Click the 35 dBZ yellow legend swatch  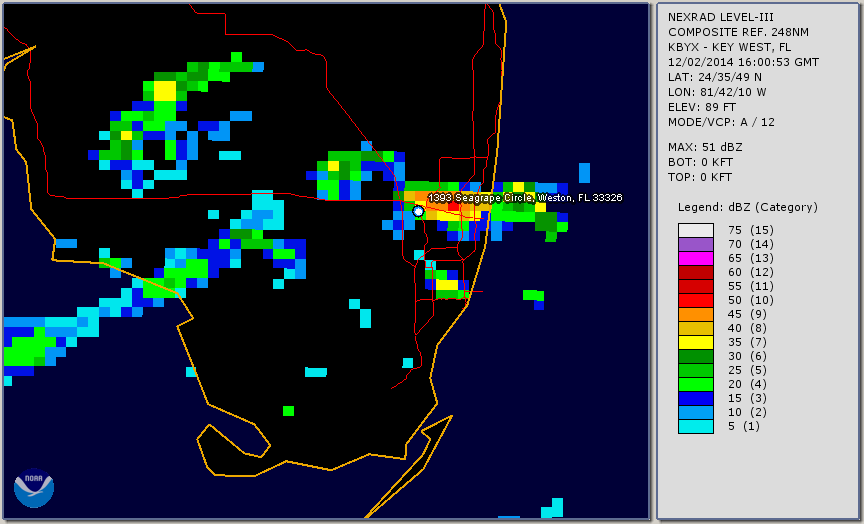[695, 342]
